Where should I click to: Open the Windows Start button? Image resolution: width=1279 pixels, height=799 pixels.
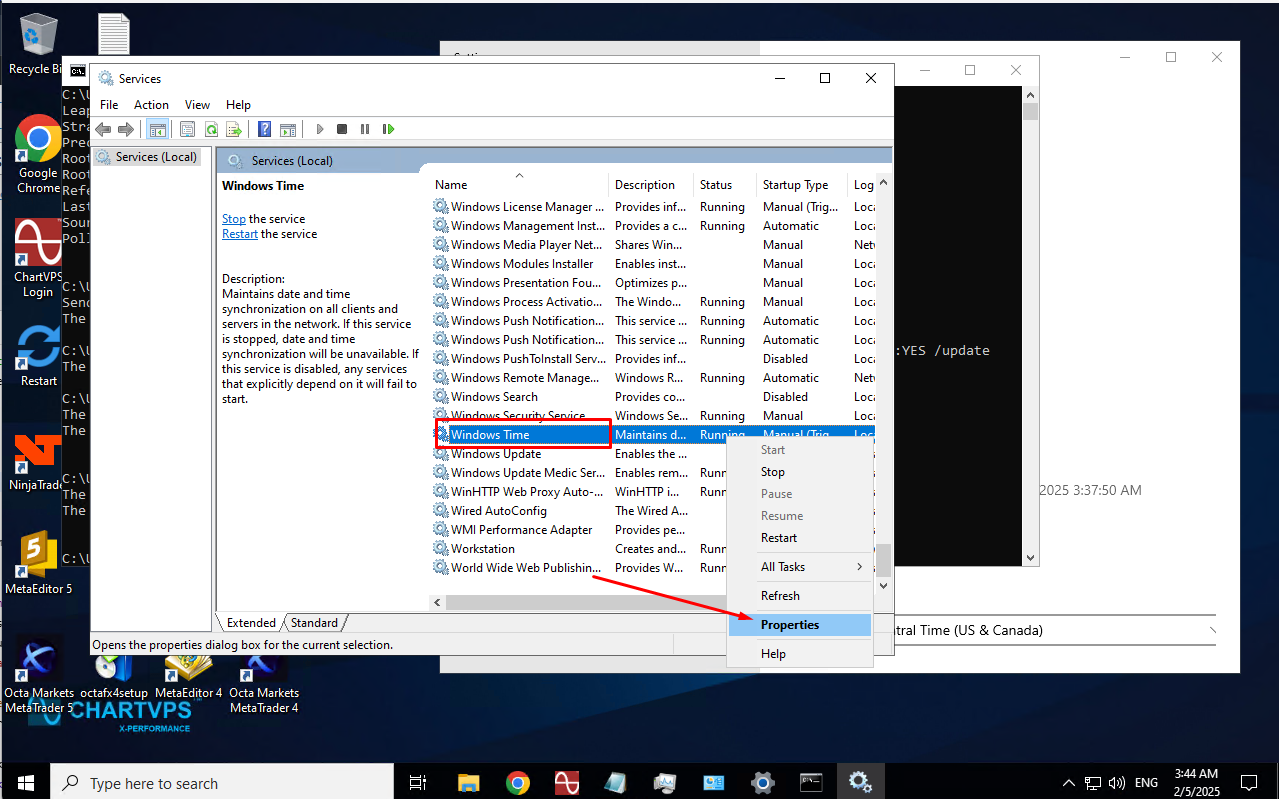coord(24,782)
